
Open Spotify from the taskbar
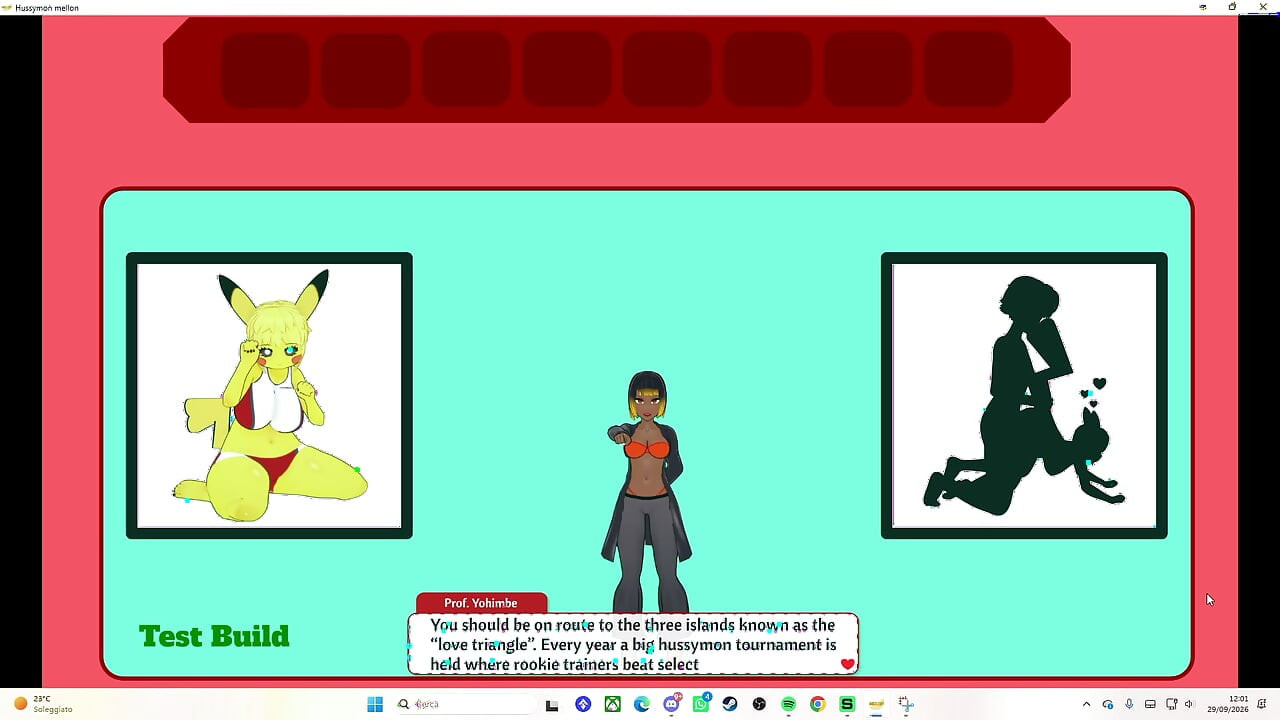[x=788, y=704]
